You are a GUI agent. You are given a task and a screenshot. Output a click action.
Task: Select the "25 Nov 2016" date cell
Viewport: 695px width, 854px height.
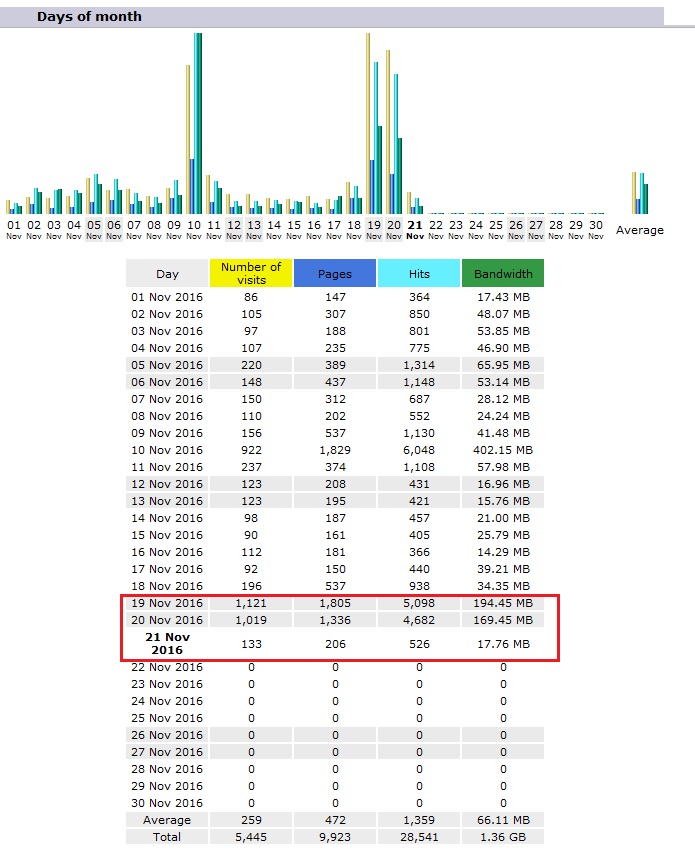pos(167,718)
